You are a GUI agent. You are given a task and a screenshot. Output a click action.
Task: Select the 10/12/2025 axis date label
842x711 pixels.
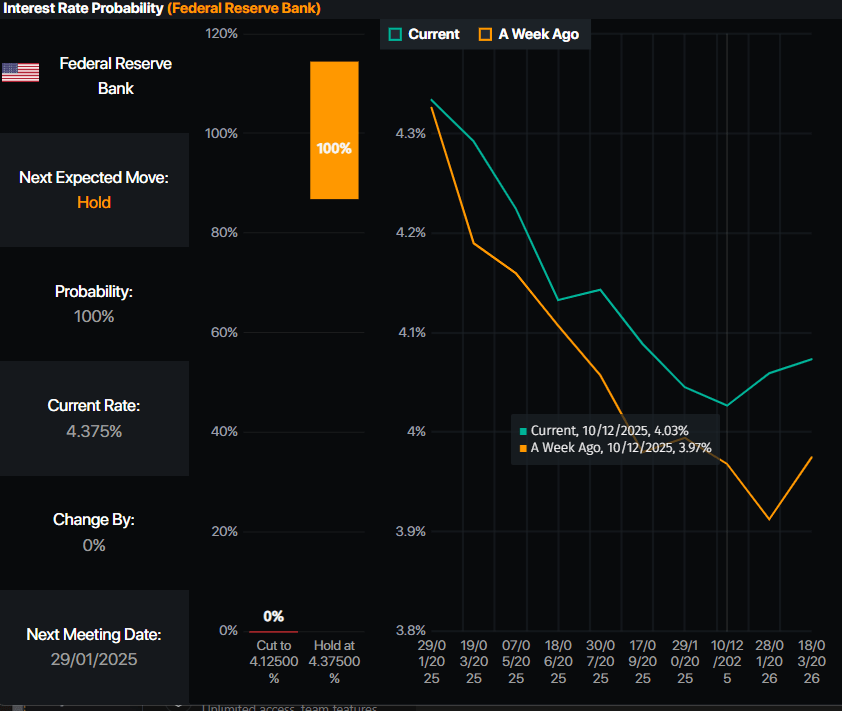point(727,662)
